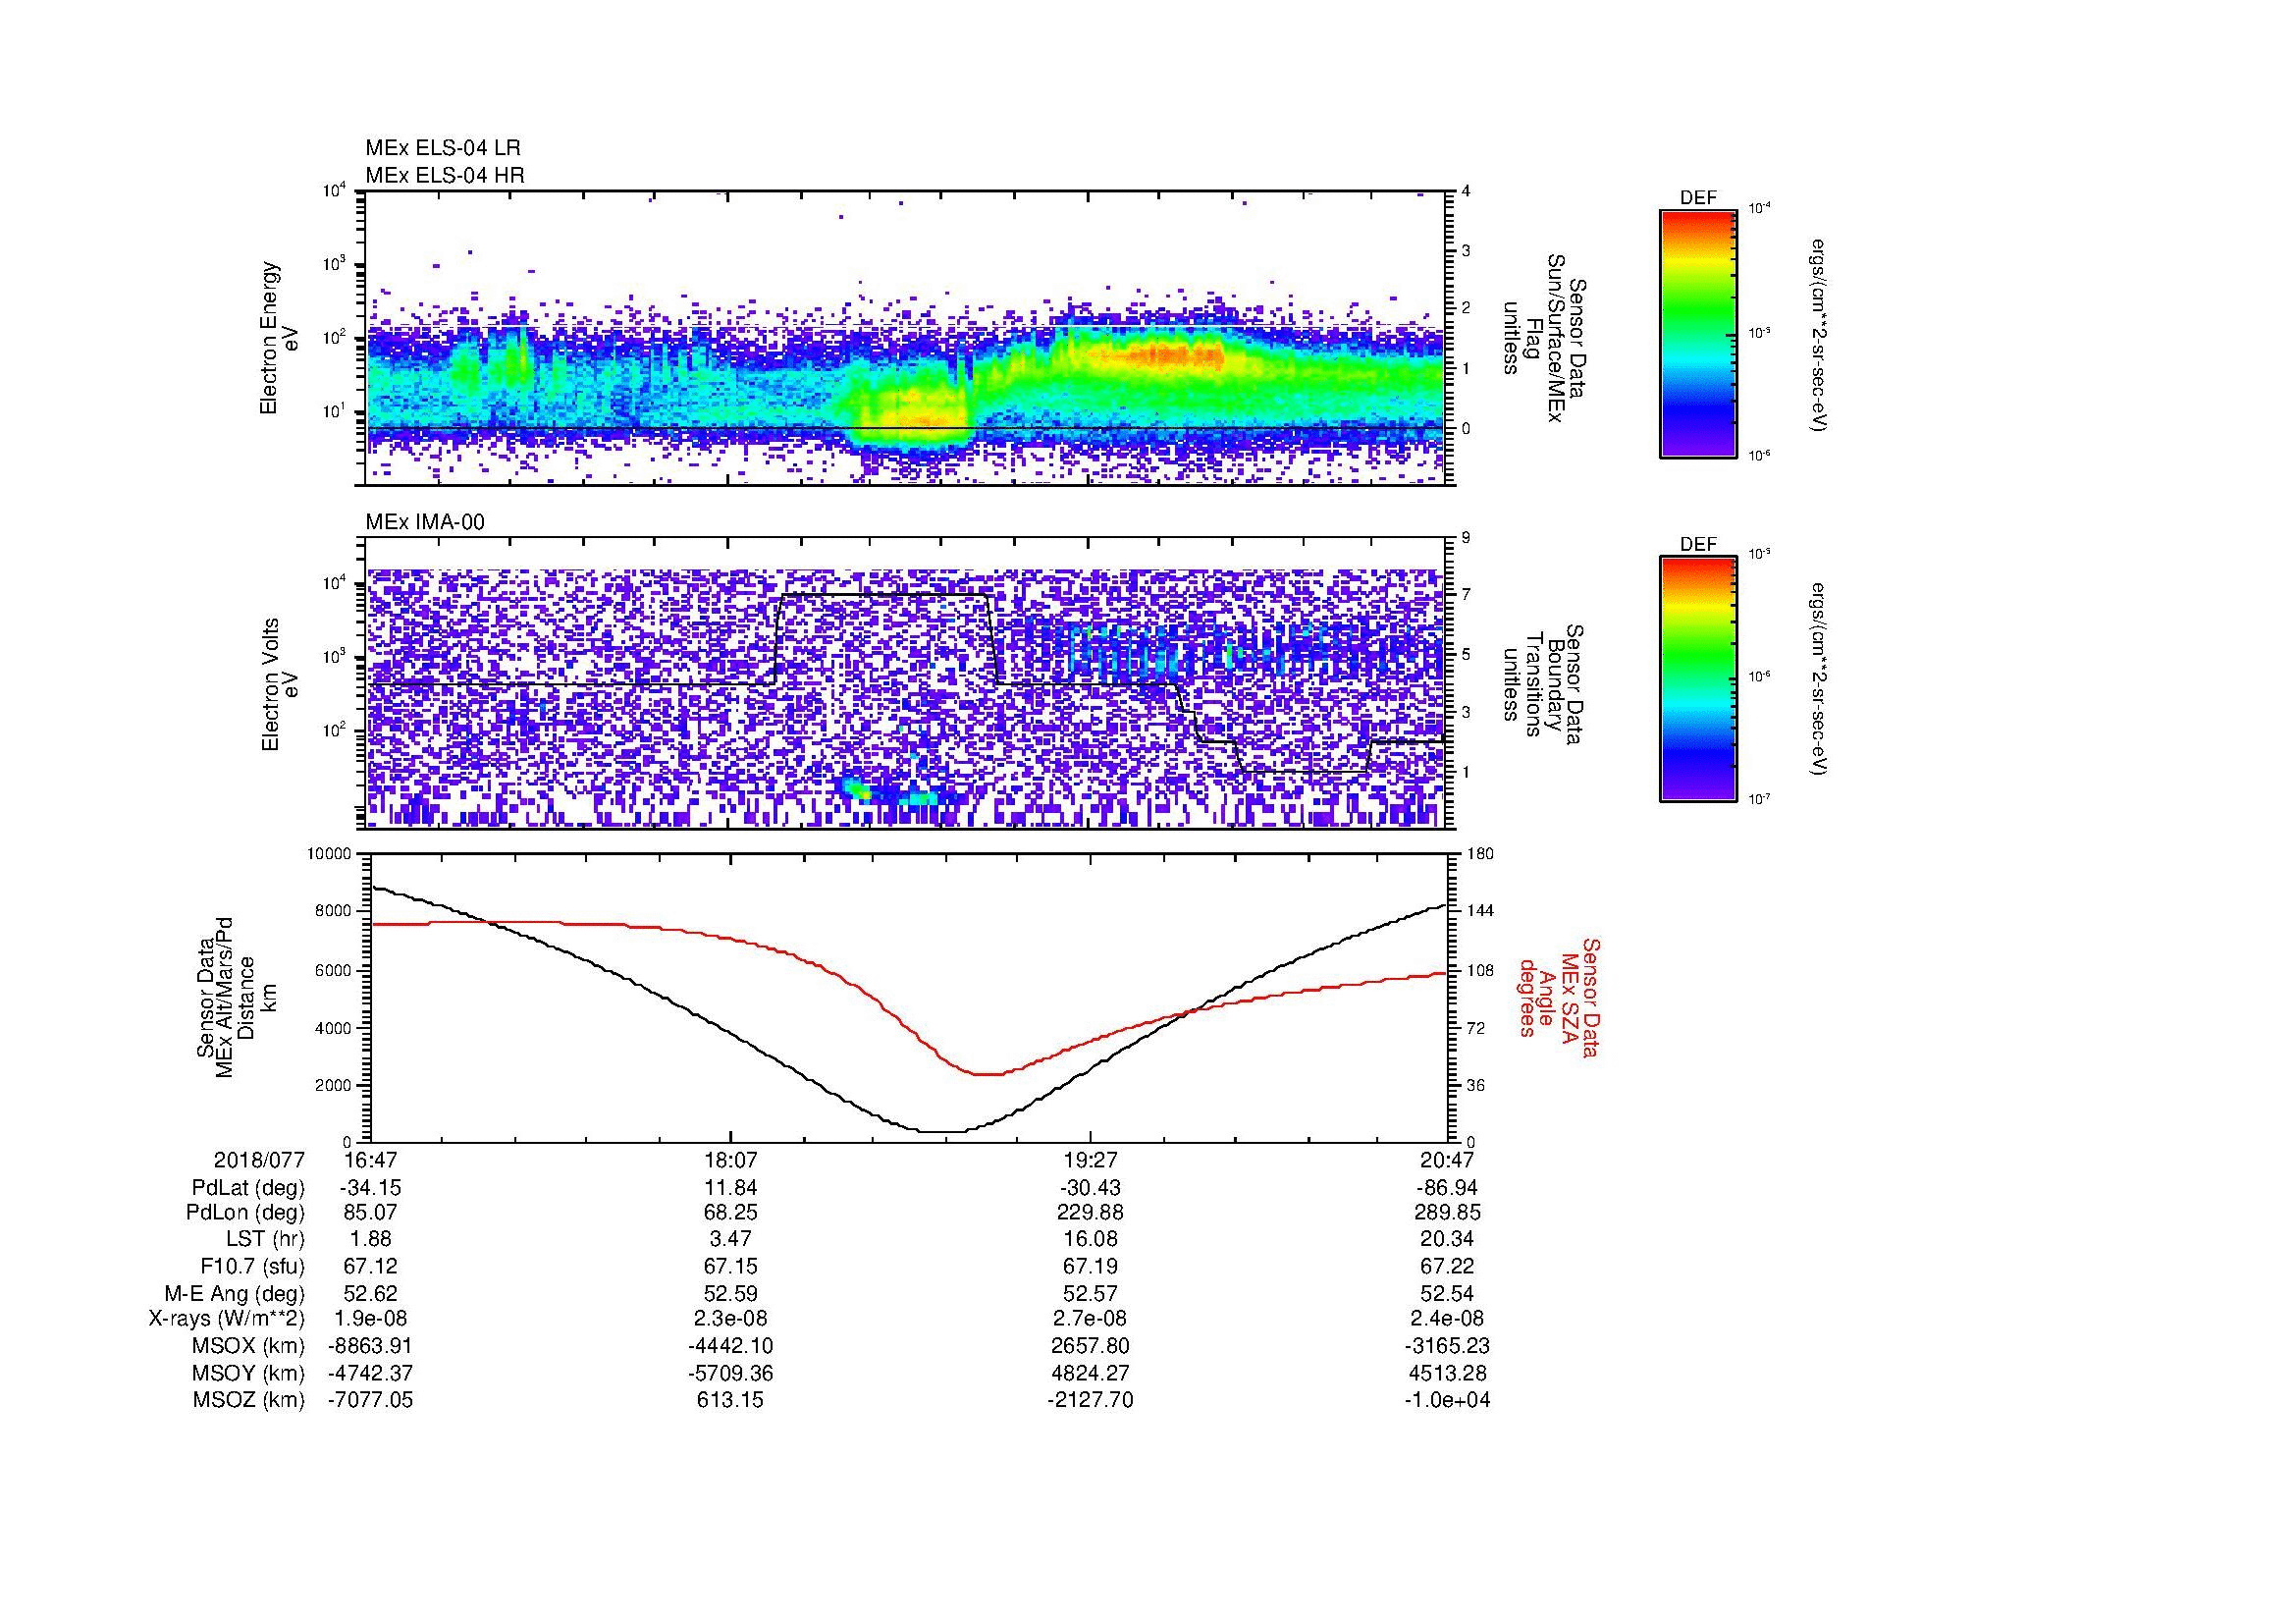The image size is (2296, 1623).
Task: Click the minimum of the black altitude curve
Action: [x=943, y=1131]
